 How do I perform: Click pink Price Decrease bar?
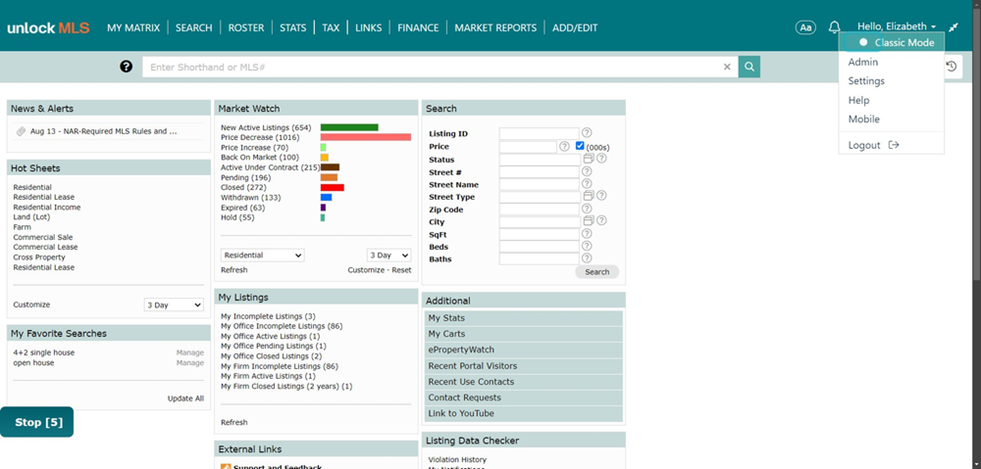point(366,137)
